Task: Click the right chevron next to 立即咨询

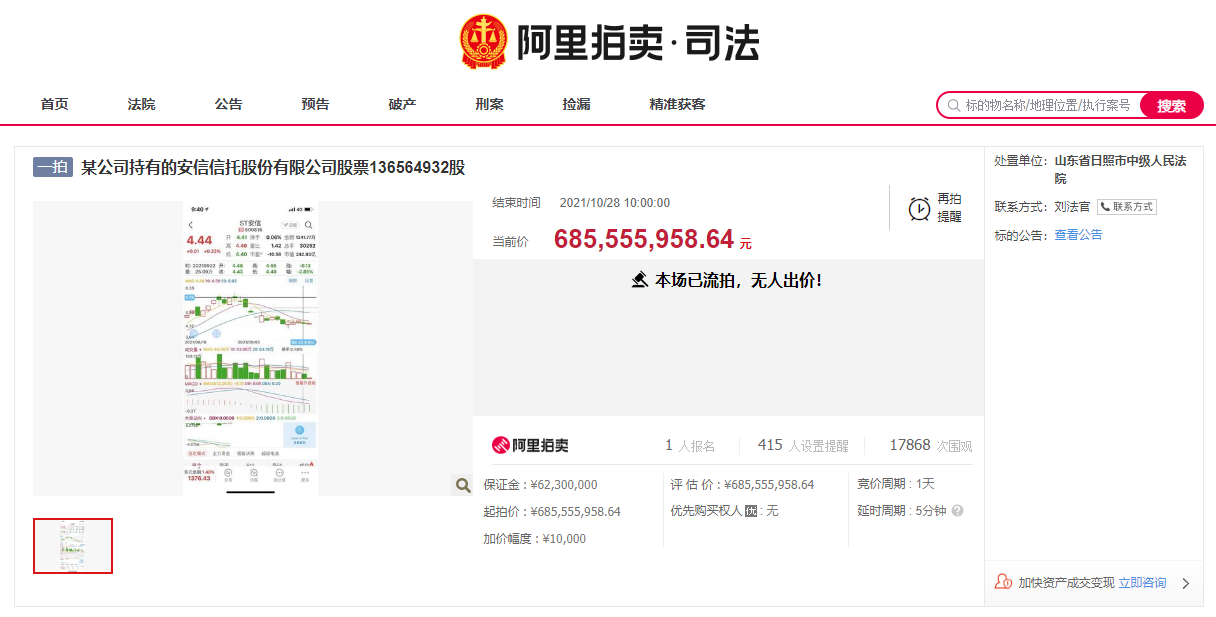Action: (1186, 583)
